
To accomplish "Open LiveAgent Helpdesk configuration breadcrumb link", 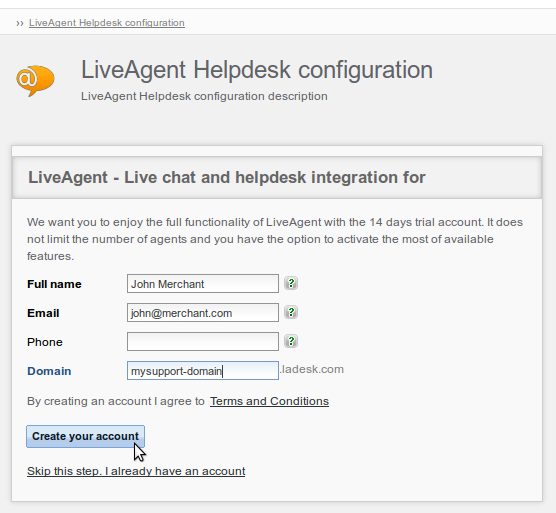I will tap(107, 23).
